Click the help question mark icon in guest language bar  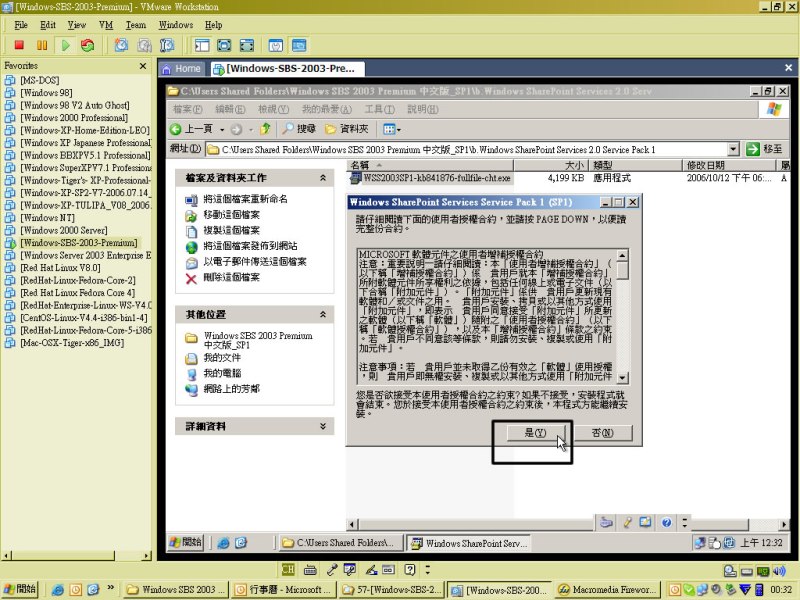666,522
